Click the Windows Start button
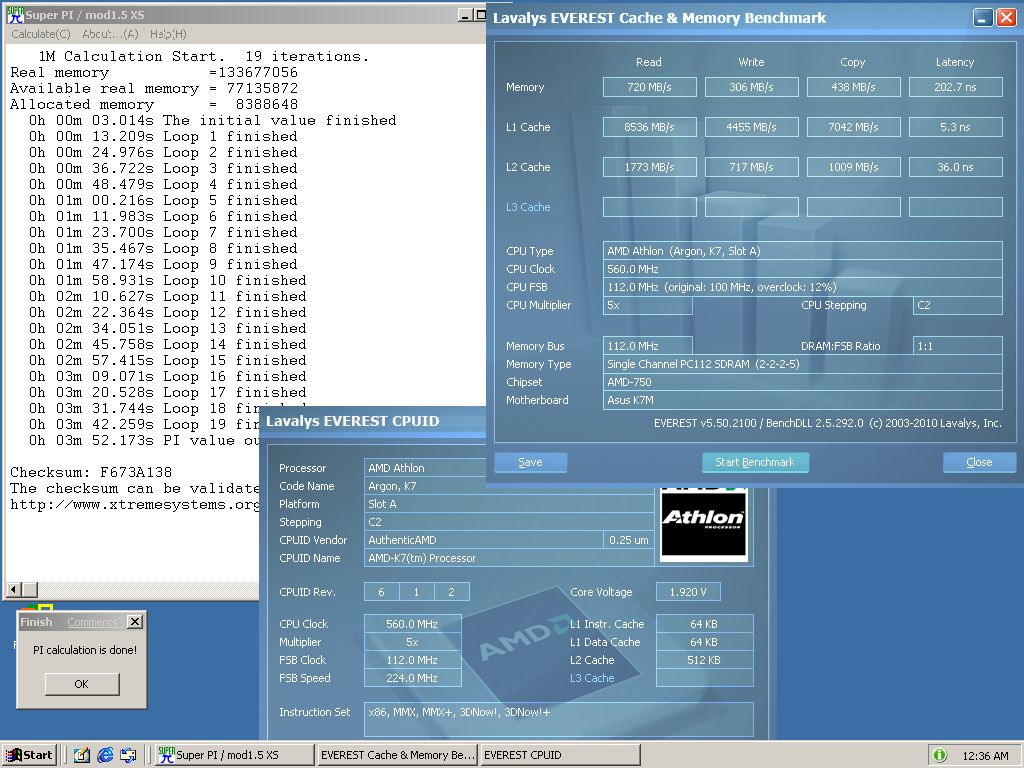Screen dimensions: 1024x768 tap(29, 755)
